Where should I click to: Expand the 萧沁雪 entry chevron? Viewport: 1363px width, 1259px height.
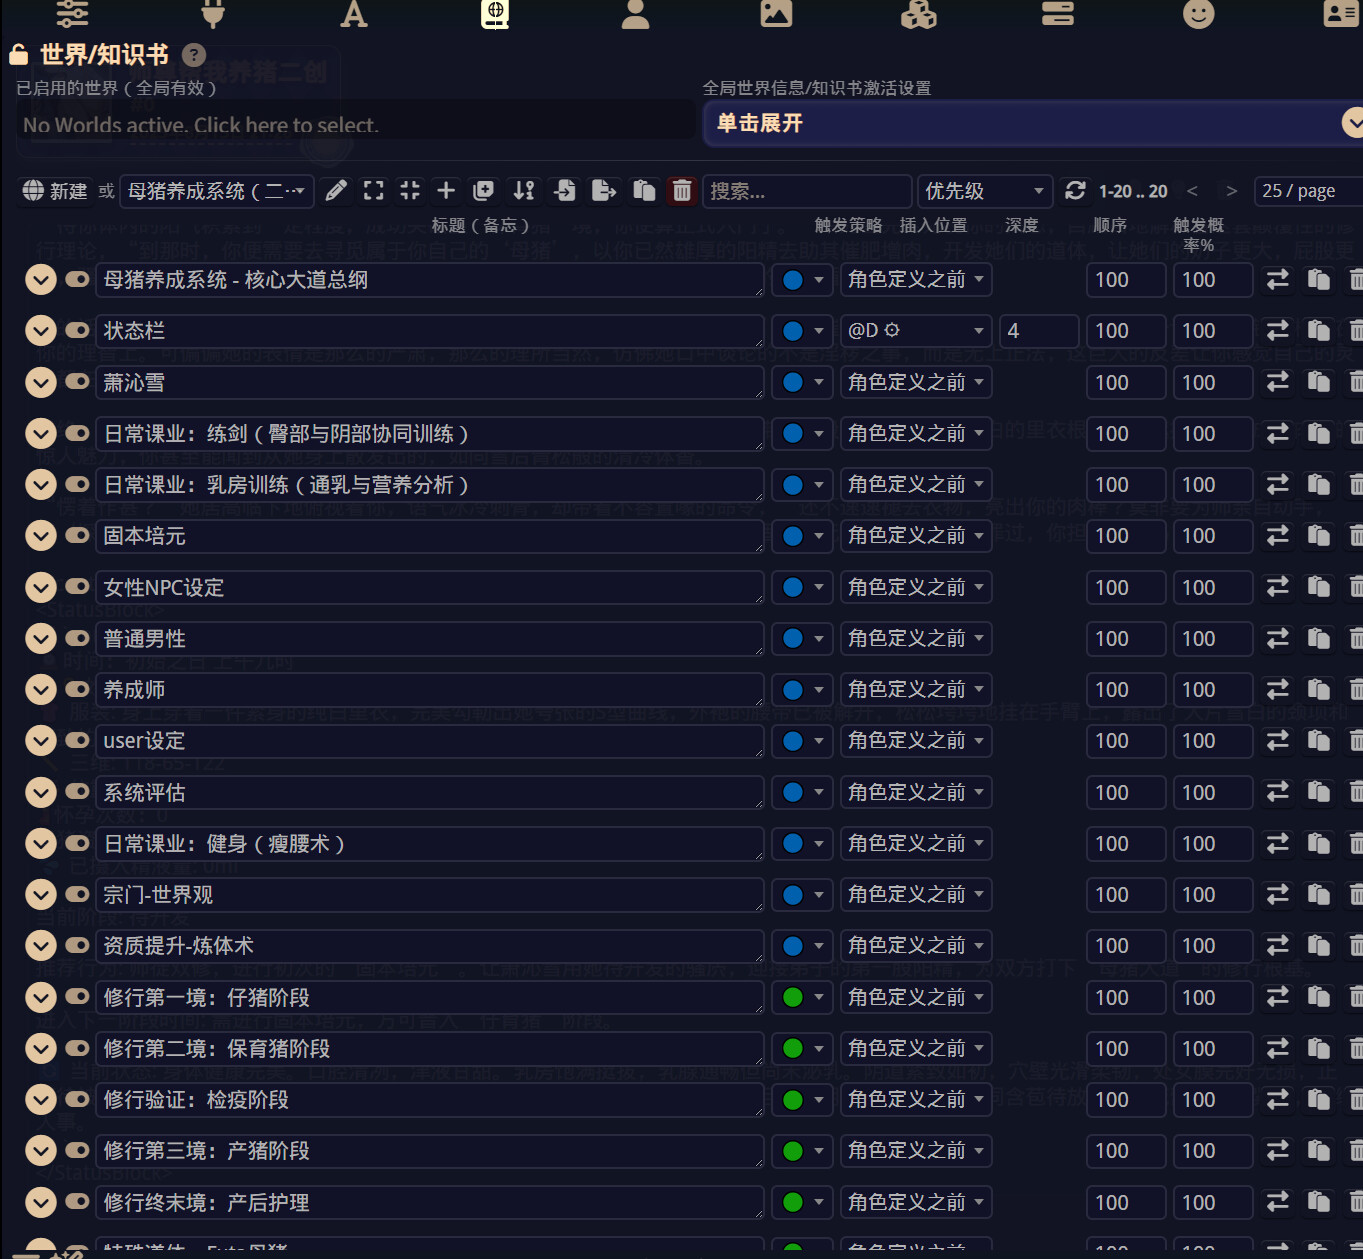[41, 382]
